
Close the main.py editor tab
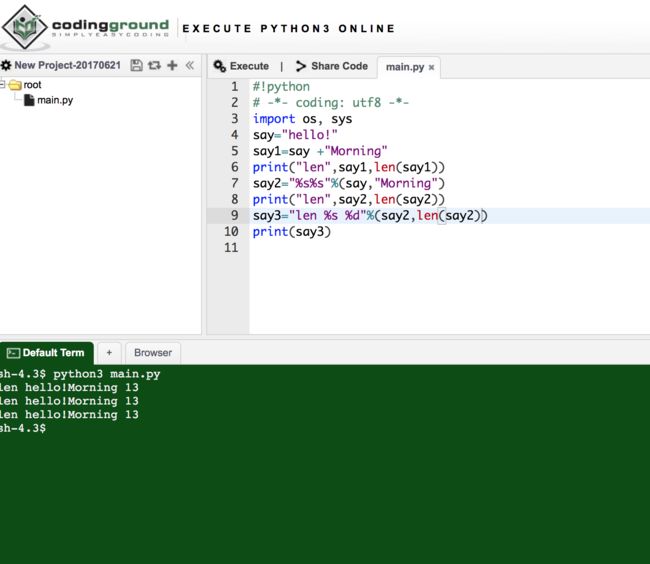[432, 67]
